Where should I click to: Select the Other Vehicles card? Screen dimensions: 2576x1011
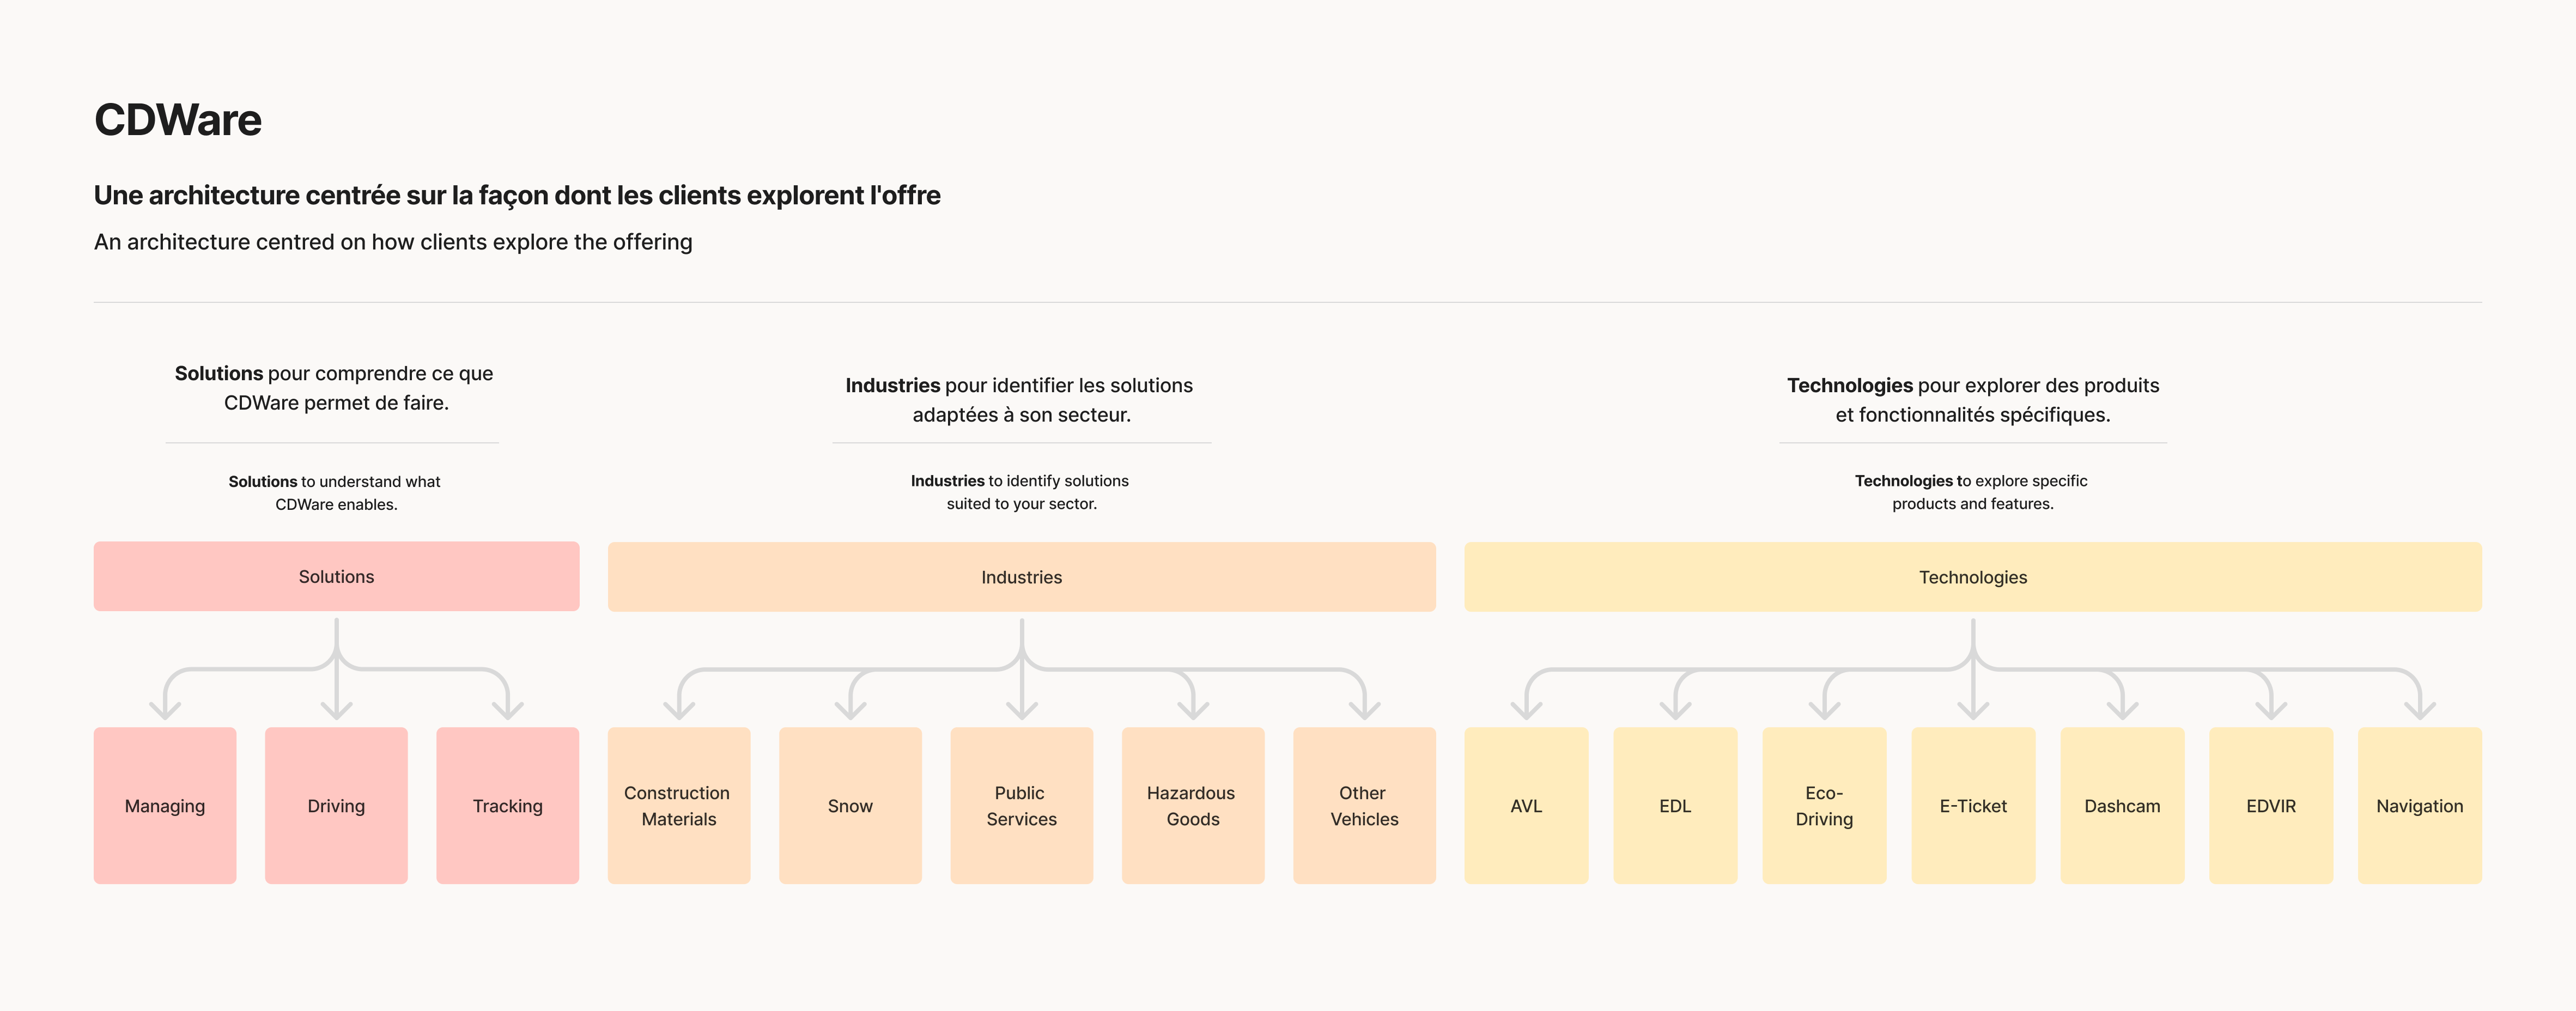point(1364,805)
